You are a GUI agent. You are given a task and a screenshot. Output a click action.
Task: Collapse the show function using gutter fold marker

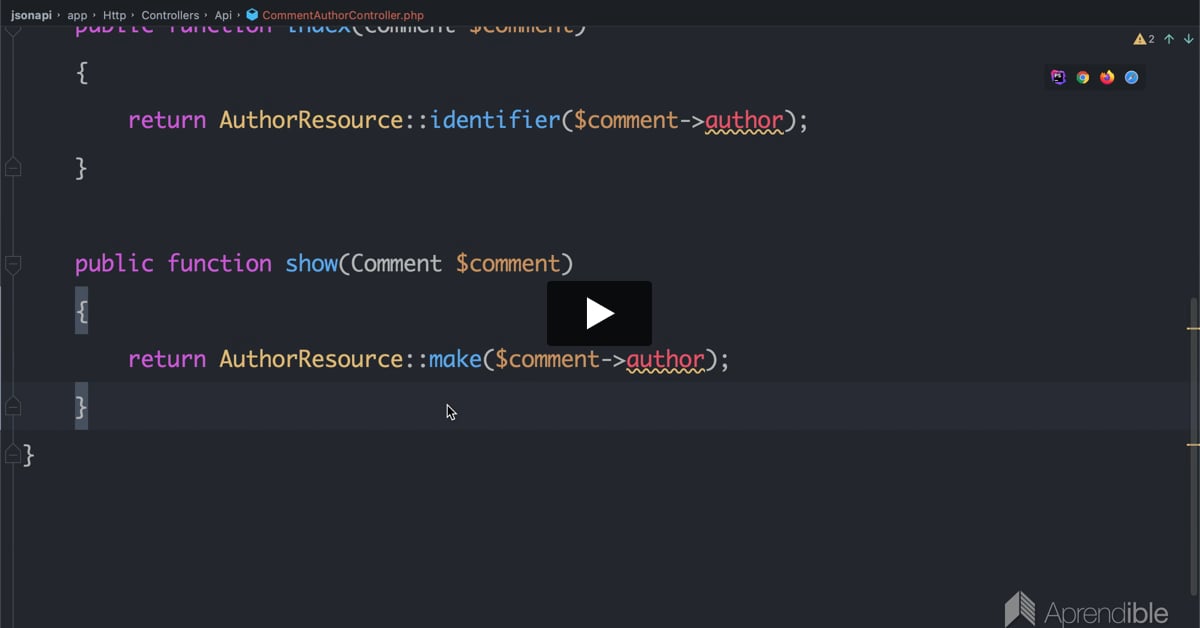(x=13, y=265)
